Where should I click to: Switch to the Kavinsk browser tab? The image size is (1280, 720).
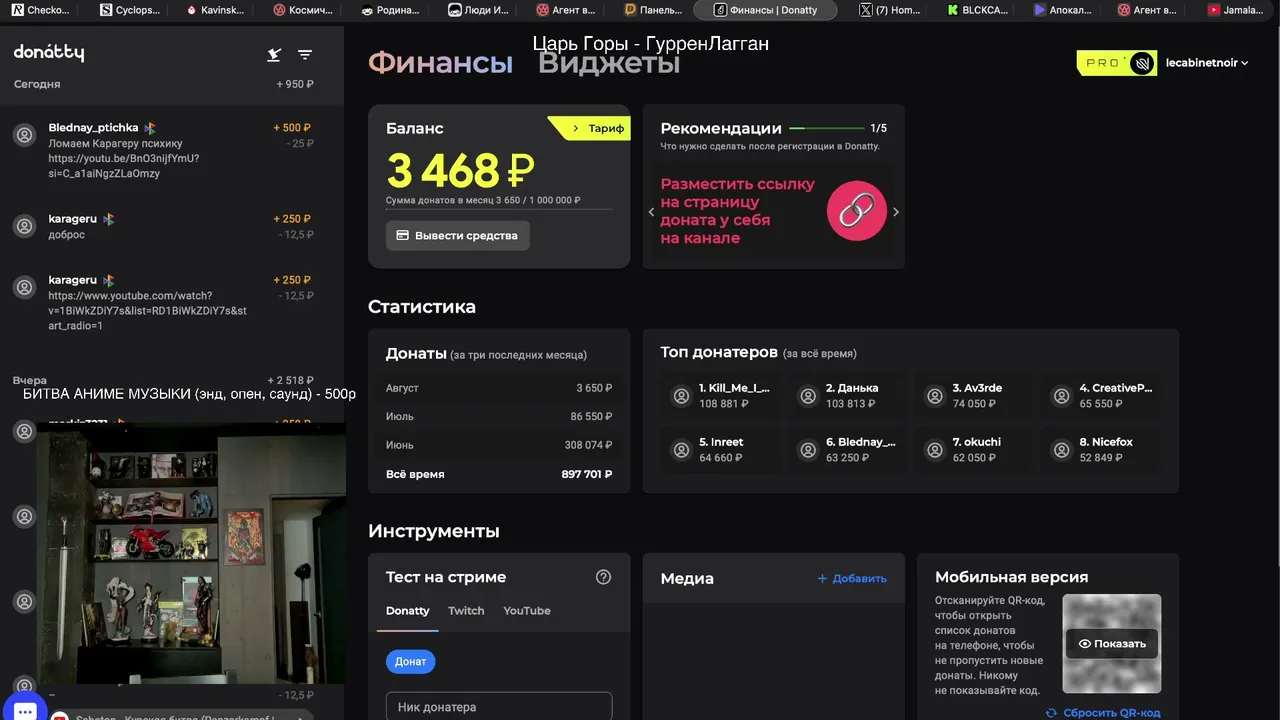tap(217, 10)
